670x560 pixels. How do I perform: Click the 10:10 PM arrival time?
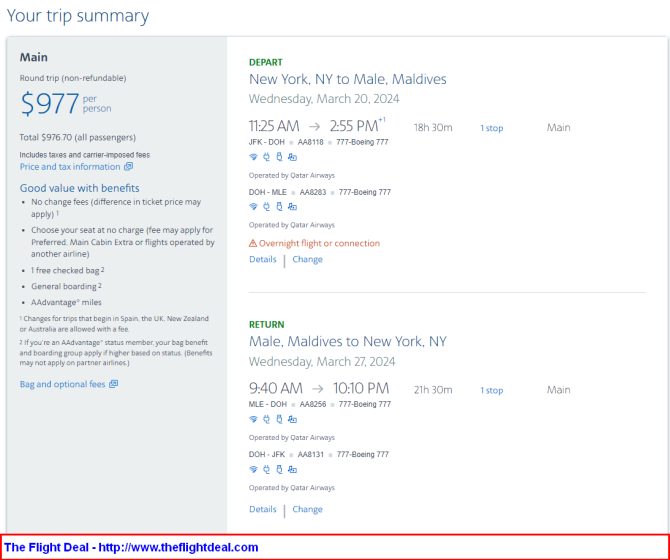[361, 388]
